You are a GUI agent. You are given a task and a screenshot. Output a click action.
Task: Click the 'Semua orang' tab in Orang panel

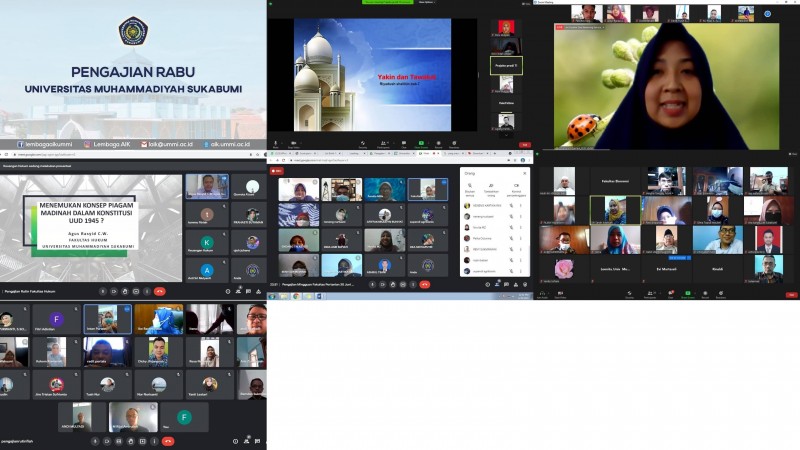coord(471,189)
